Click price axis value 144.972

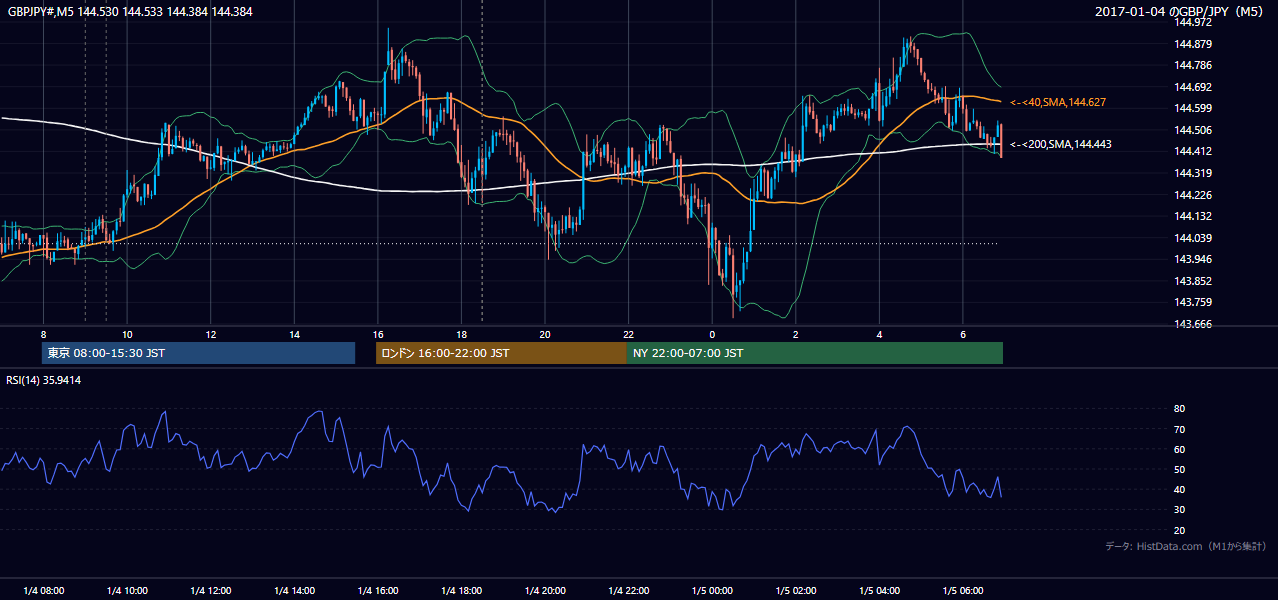coord(1193,22)
